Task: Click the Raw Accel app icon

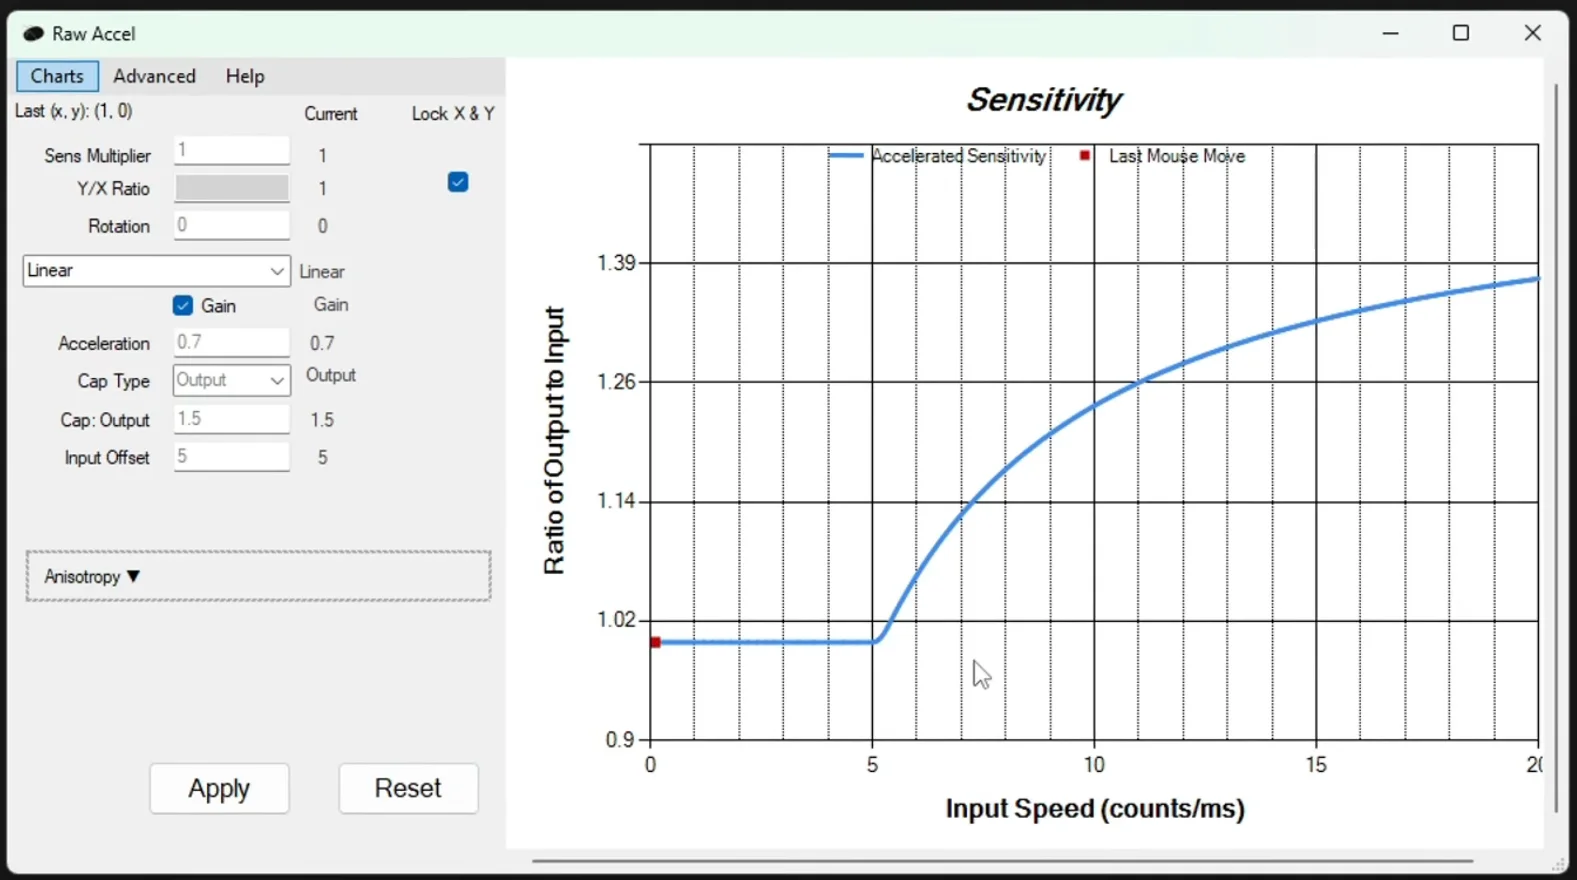Action: point(33,34)
